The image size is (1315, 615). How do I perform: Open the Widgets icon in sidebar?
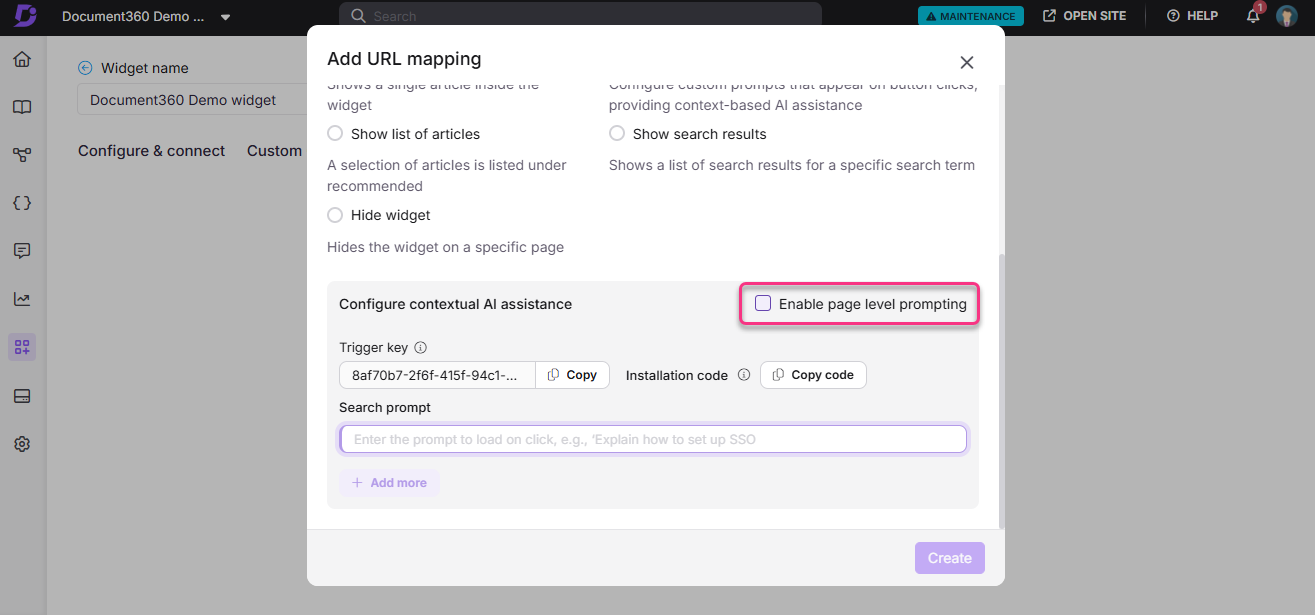[22, 347]
